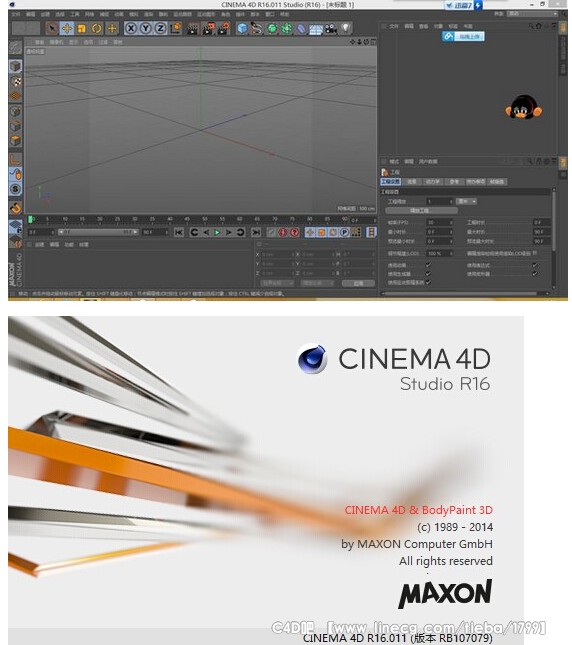Screen dimensions: 572x645
Task: Toggle Position keyframe recording icon
Action: [x=310, y=232]
